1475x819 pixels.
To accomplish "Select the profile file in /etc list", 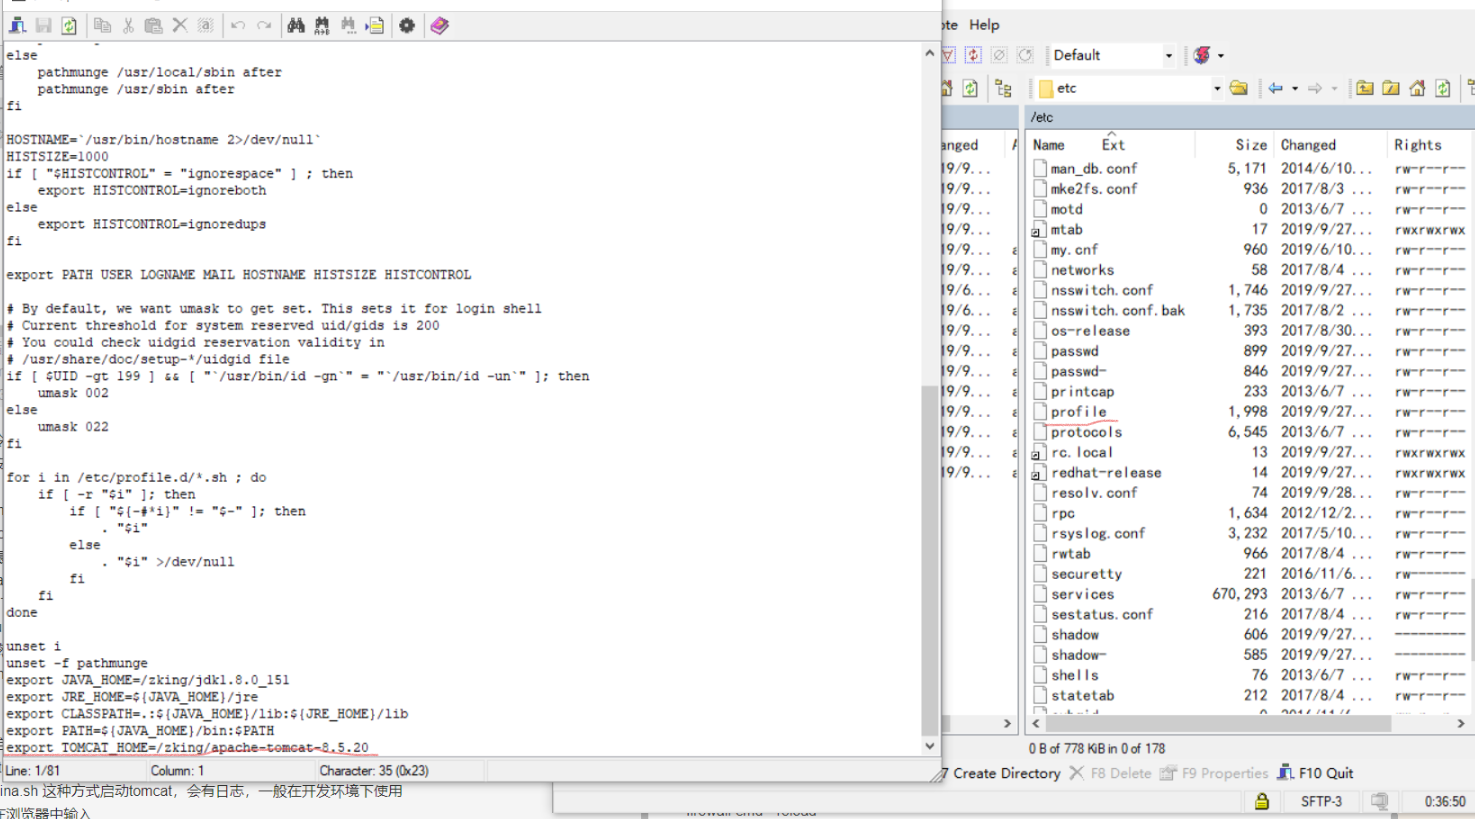I will [x=1078, y=412].
